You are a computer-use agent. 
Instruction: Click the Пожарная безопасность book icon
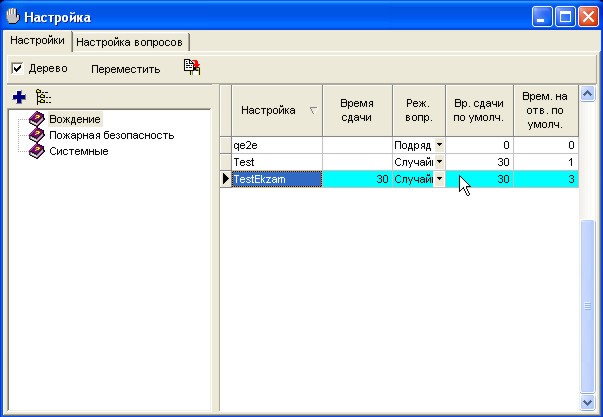37,135
